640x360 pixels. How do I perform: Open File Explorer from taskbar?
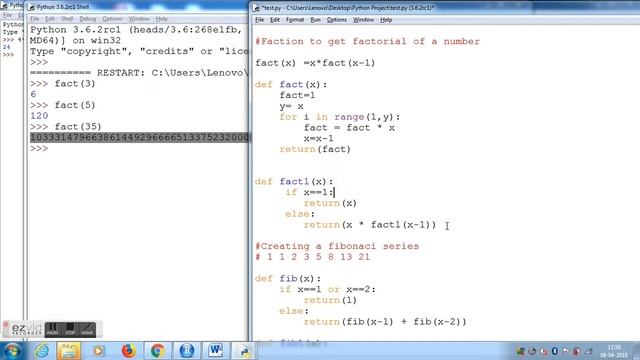pyautogui.click(x=69, y=351)
